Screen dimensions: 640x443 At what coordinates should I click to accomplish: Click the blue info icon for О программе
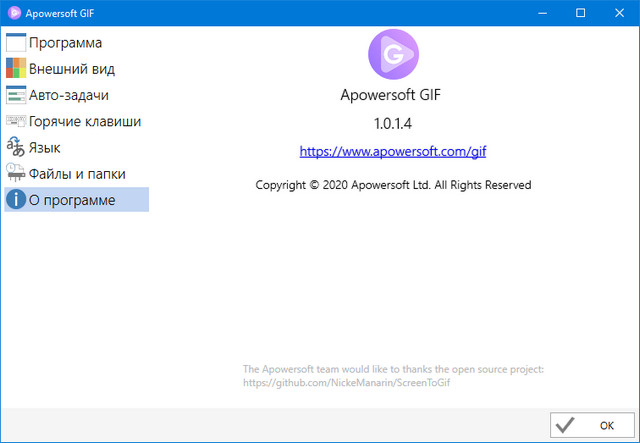[16, 200]
